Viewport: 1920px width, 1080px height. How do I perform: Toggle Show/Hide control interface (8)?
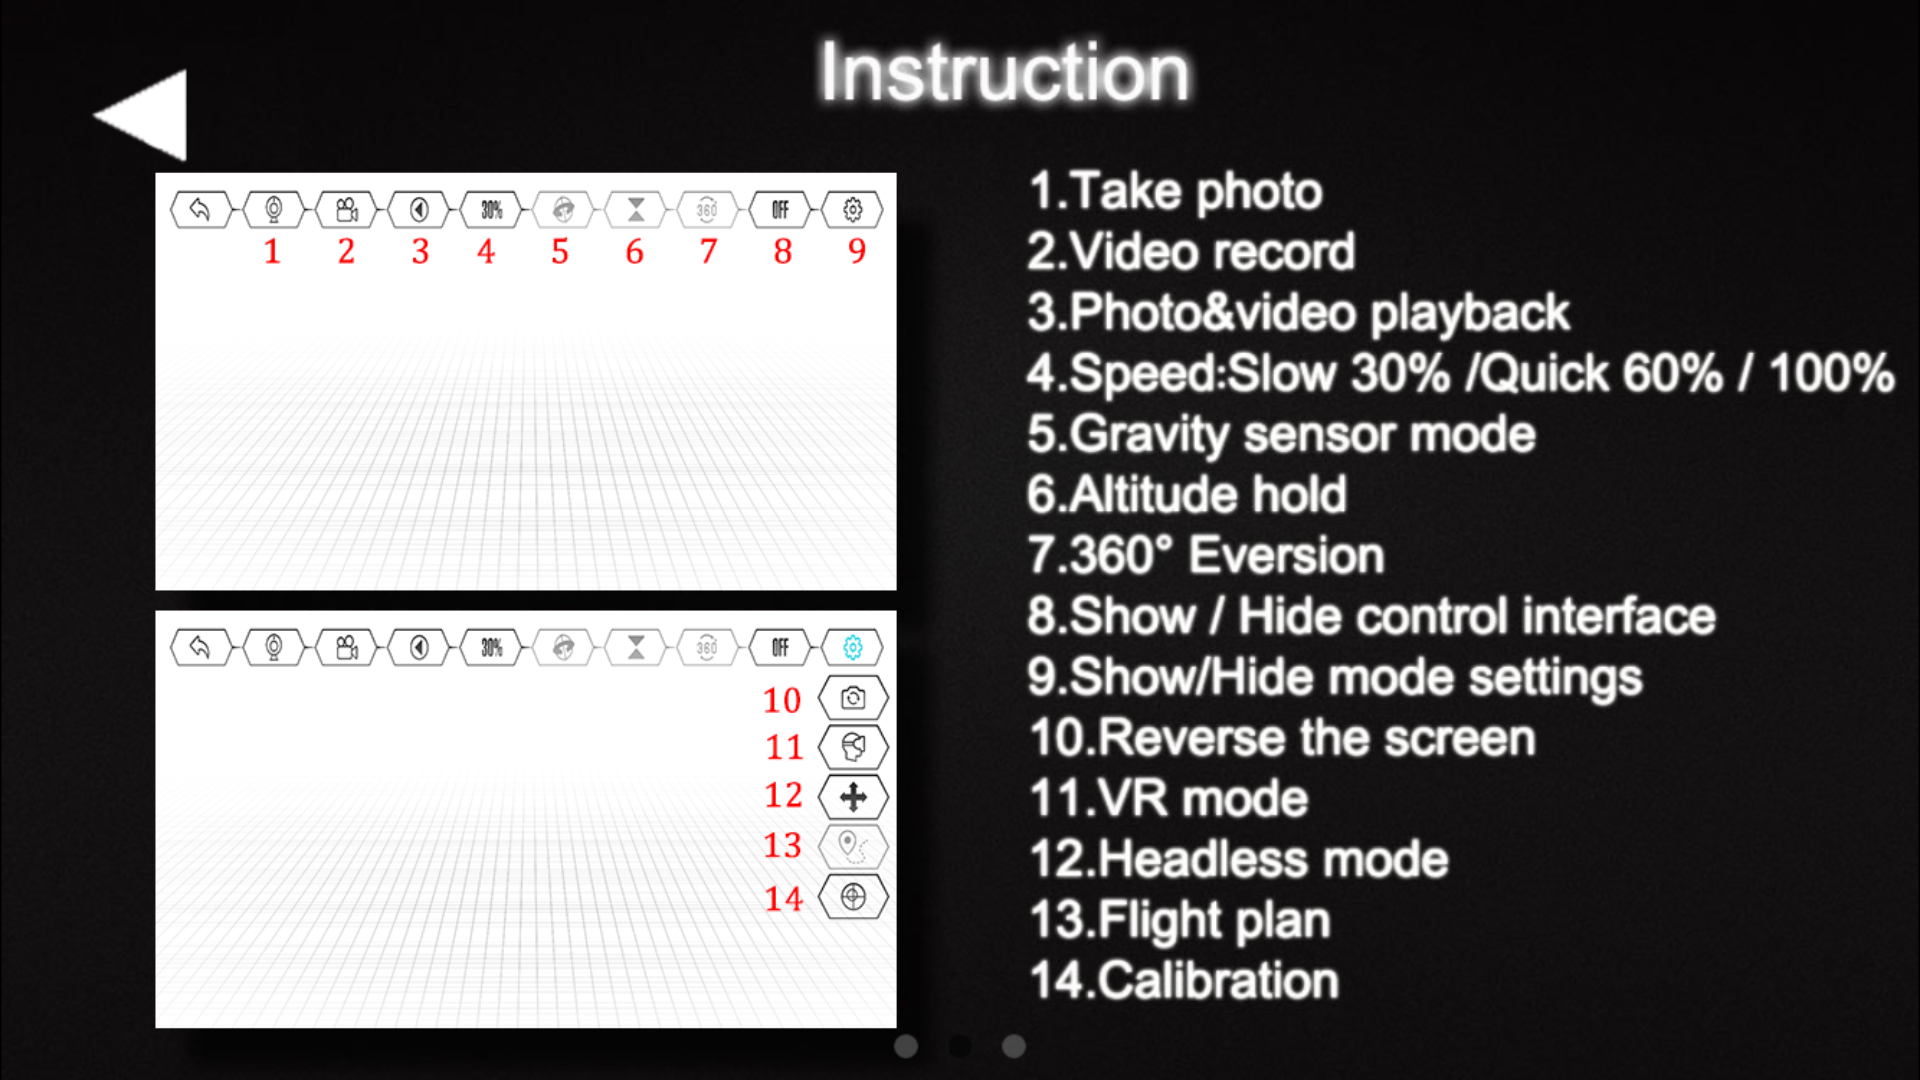pos(781,208)
